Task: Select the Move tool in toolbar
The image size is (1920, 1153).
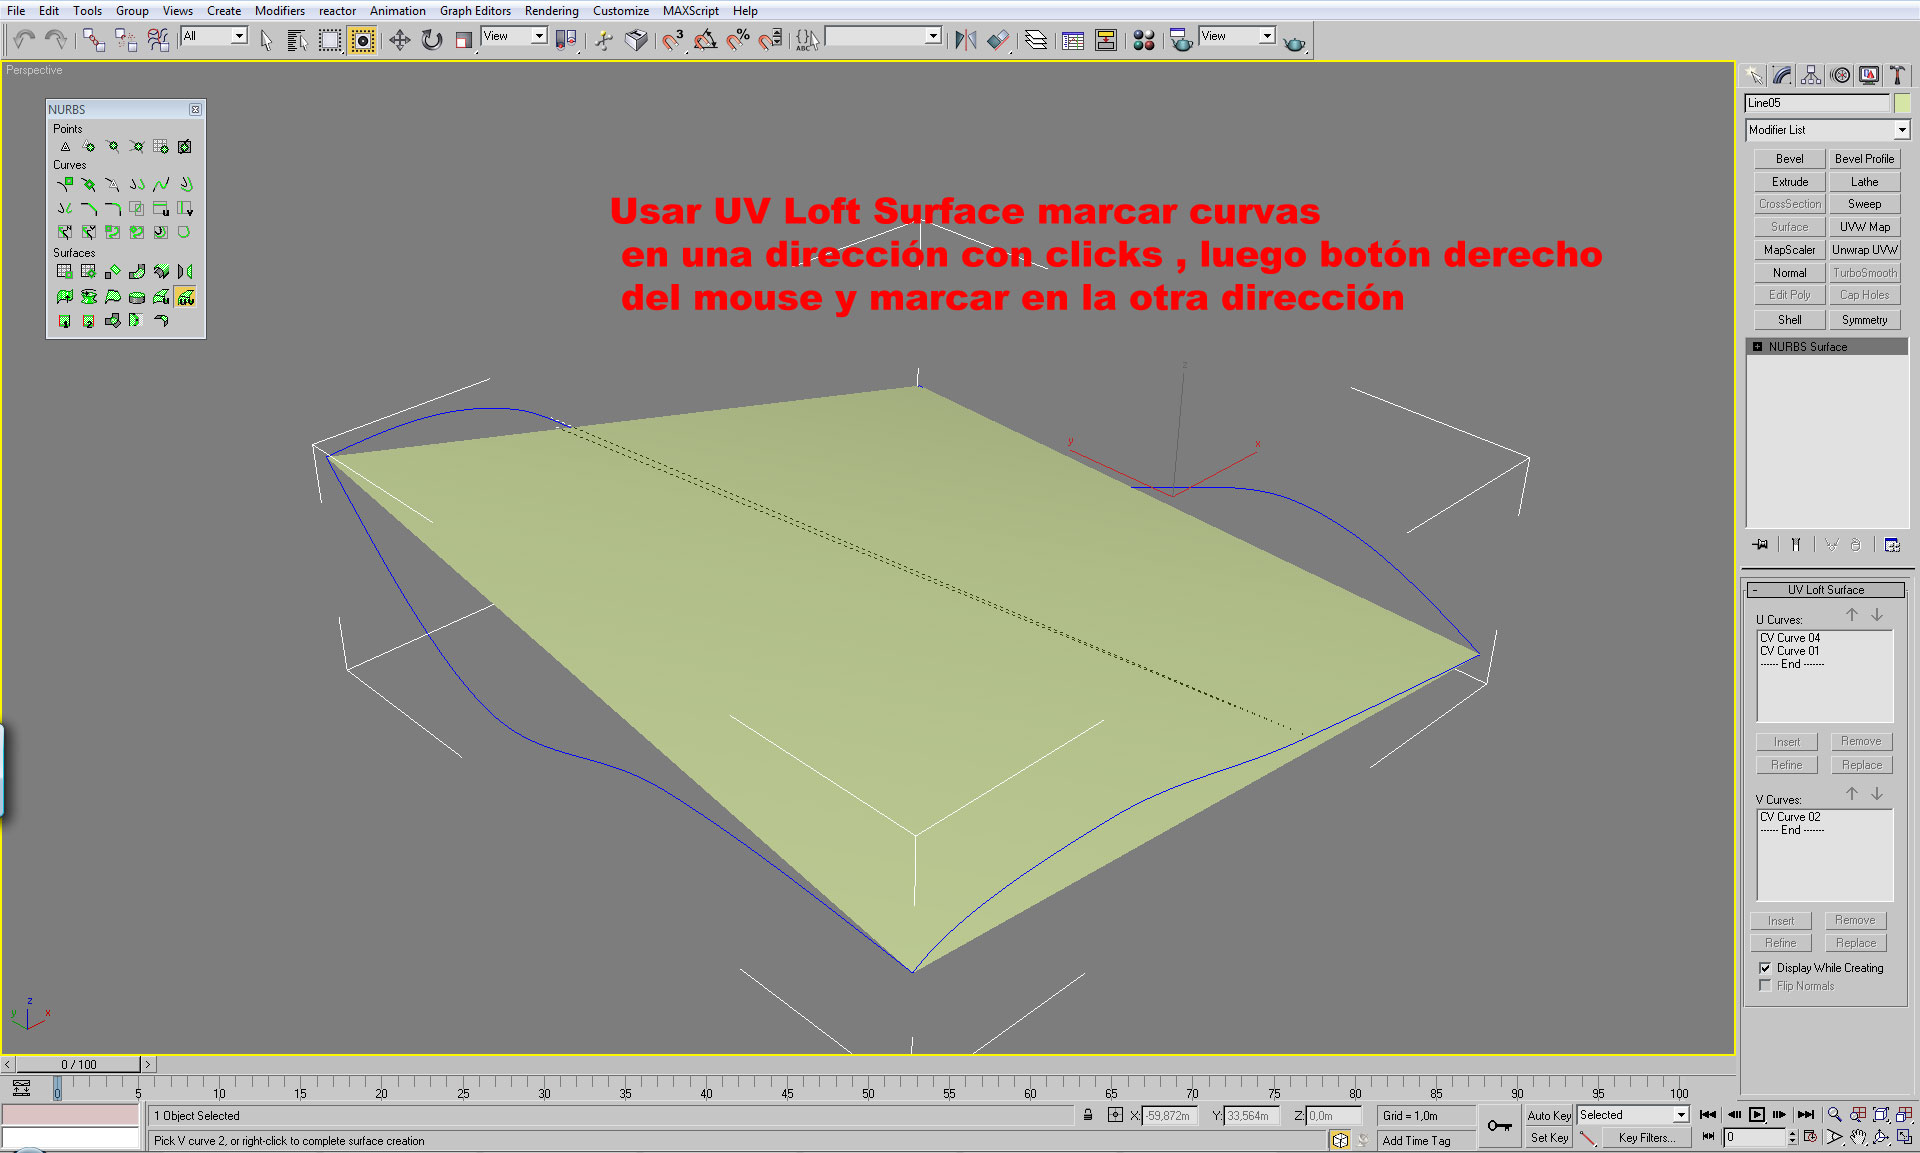Action: click(399, 40)
